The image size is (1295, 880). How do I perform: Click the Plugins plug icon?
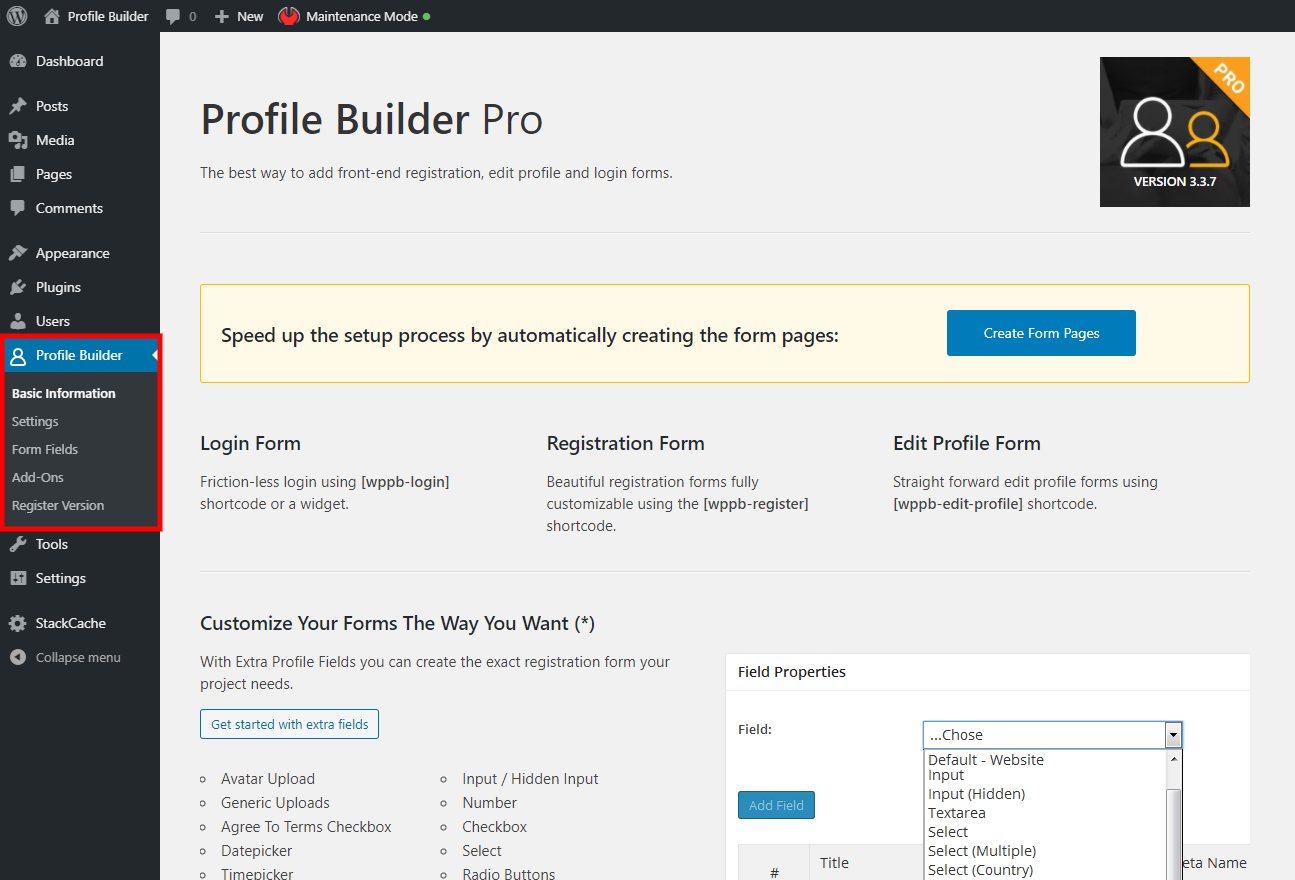(18, 287)
